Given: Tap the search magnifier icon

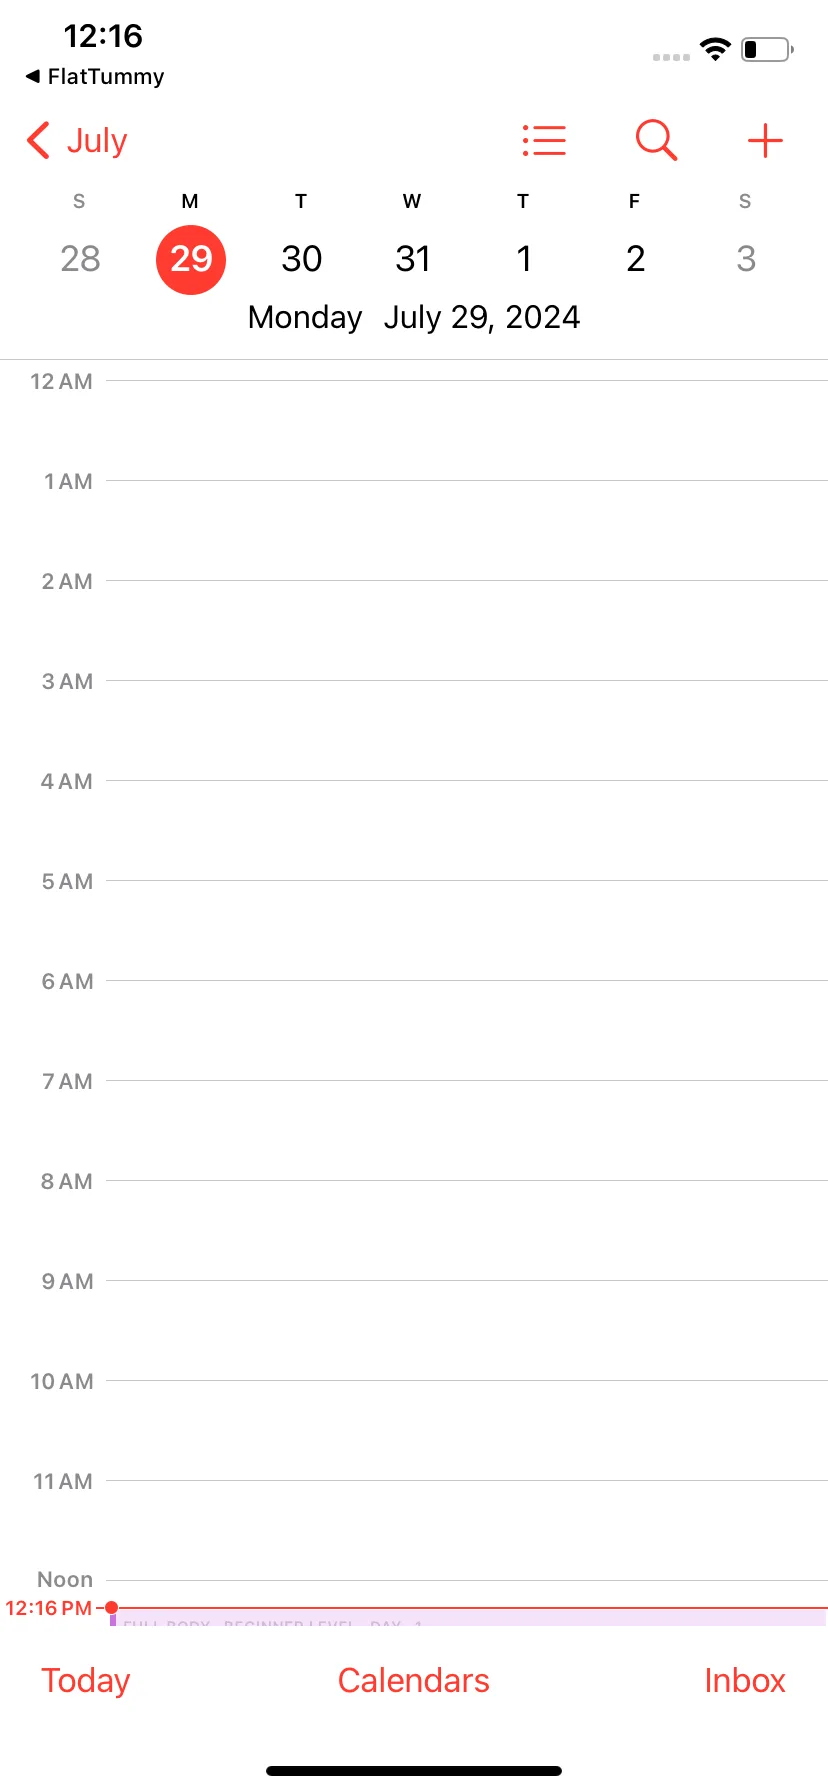Looking at the screenshot, I should [x=656, y=141].
